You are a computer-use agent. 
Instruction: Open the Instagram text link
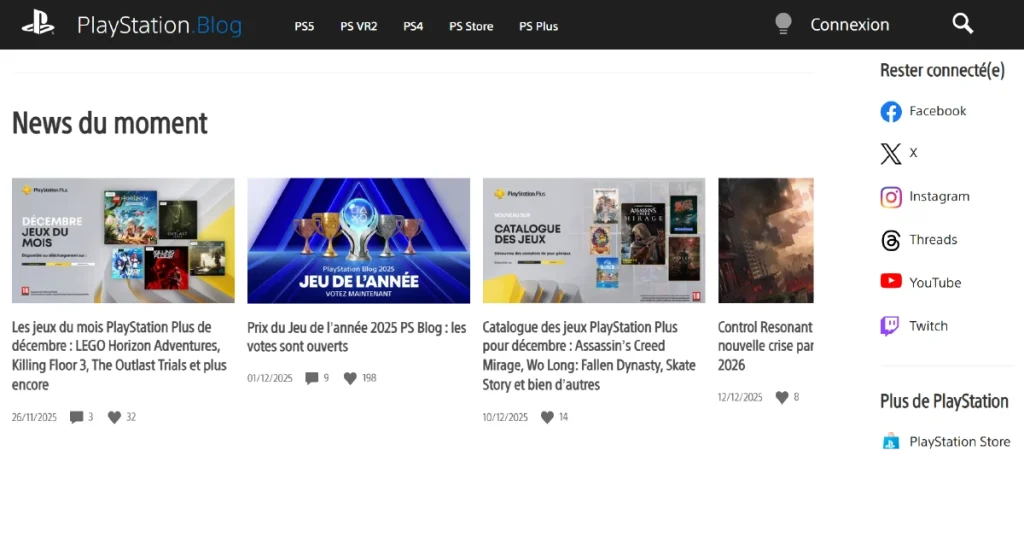coord(939,197)
